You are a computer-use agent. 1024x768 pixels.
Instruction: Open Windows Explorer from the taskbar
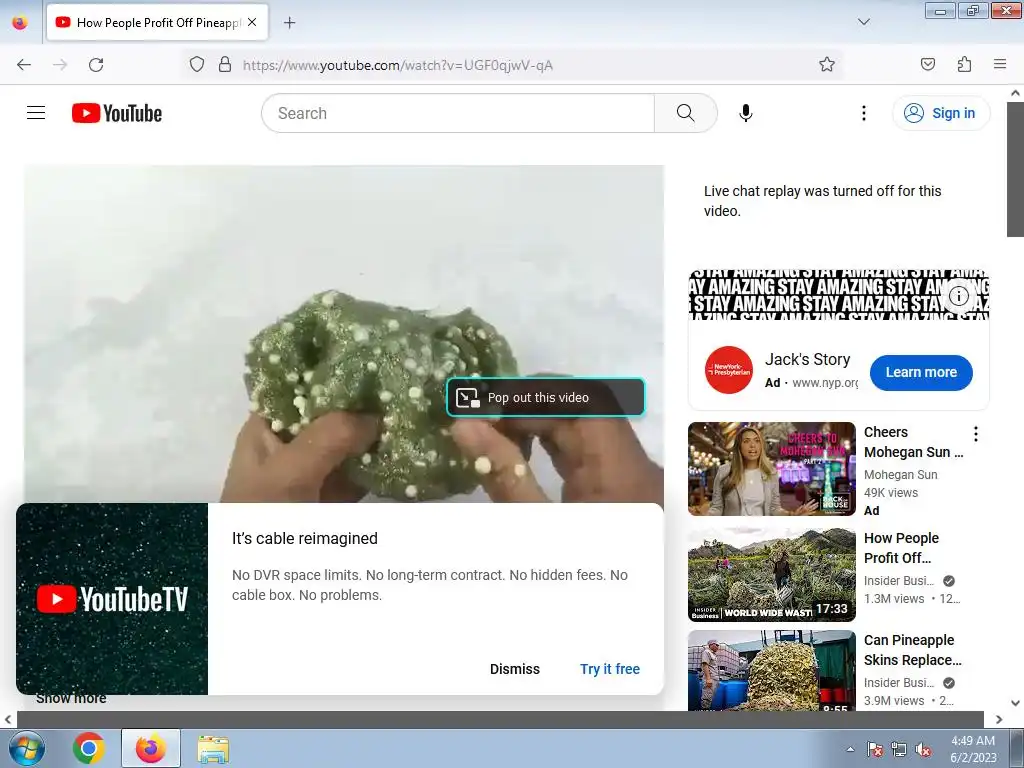pyautogui.click(x=213, y=748)
